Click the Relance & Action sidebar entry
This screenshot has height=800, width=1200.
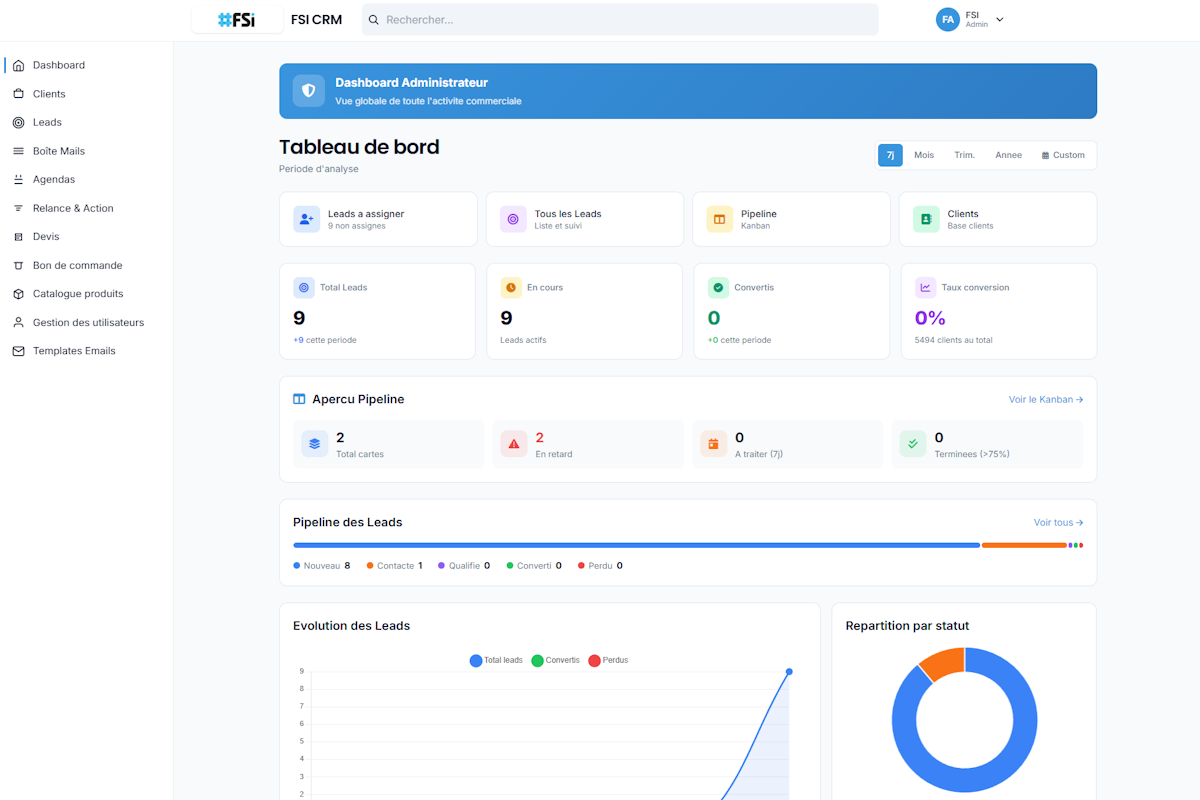pos(73,207)
